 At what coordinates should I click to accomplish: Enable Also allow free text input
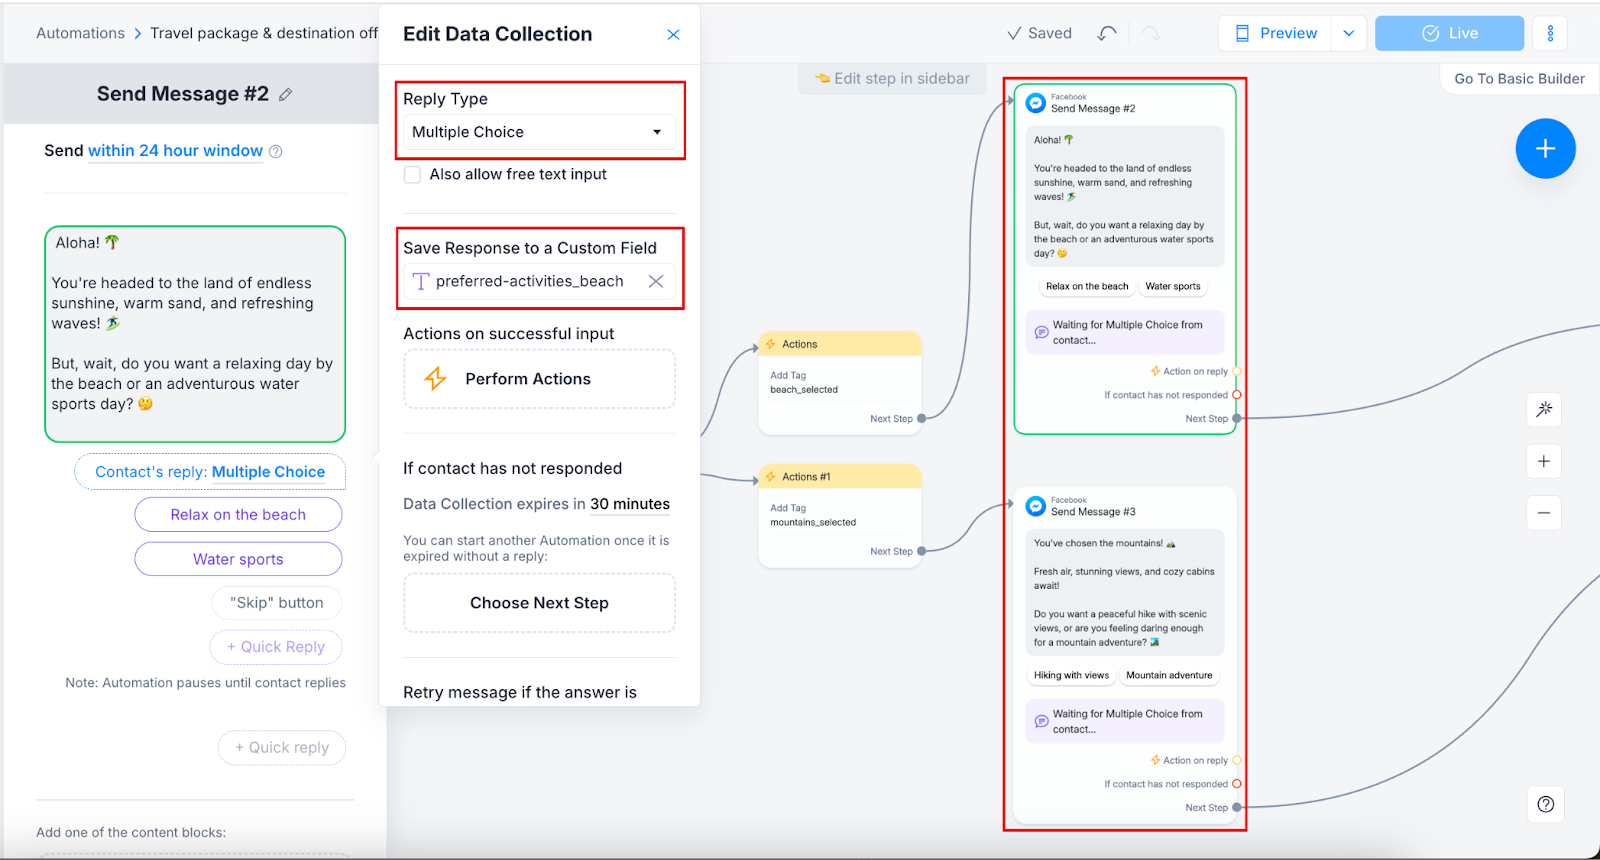click(x=412, y=175)
